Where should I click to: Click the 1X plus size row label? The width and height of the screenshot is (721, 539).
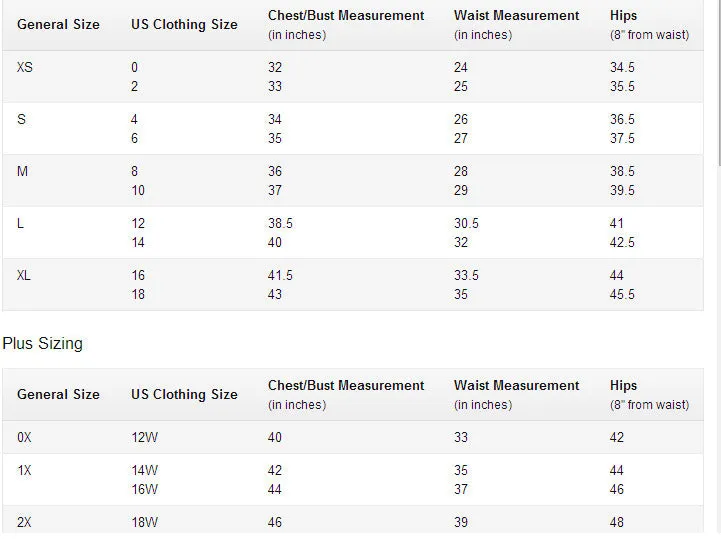click(x=24, y=470)
